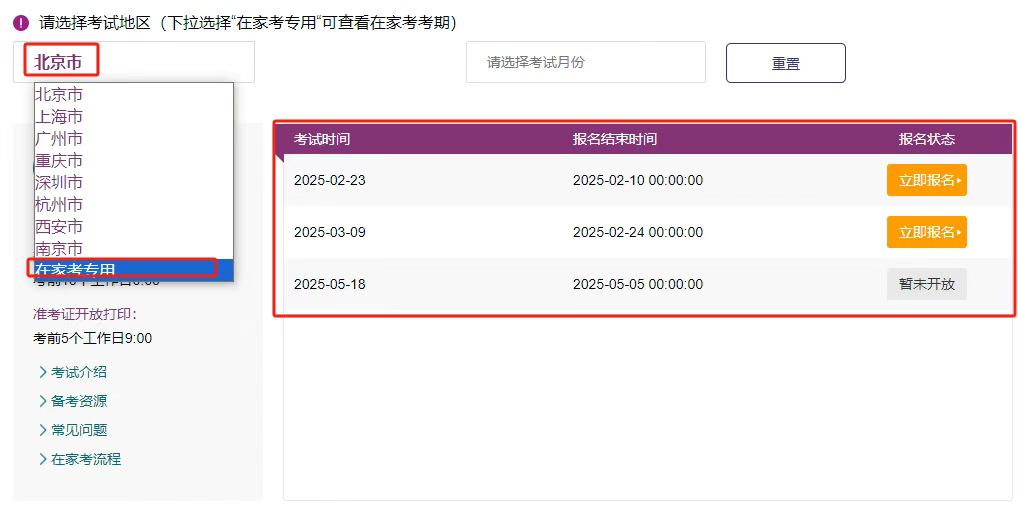The height and width of the screenshot is (505, 1018).
Task: Click the purple exclamation info icon
Action: click(21, 22)
